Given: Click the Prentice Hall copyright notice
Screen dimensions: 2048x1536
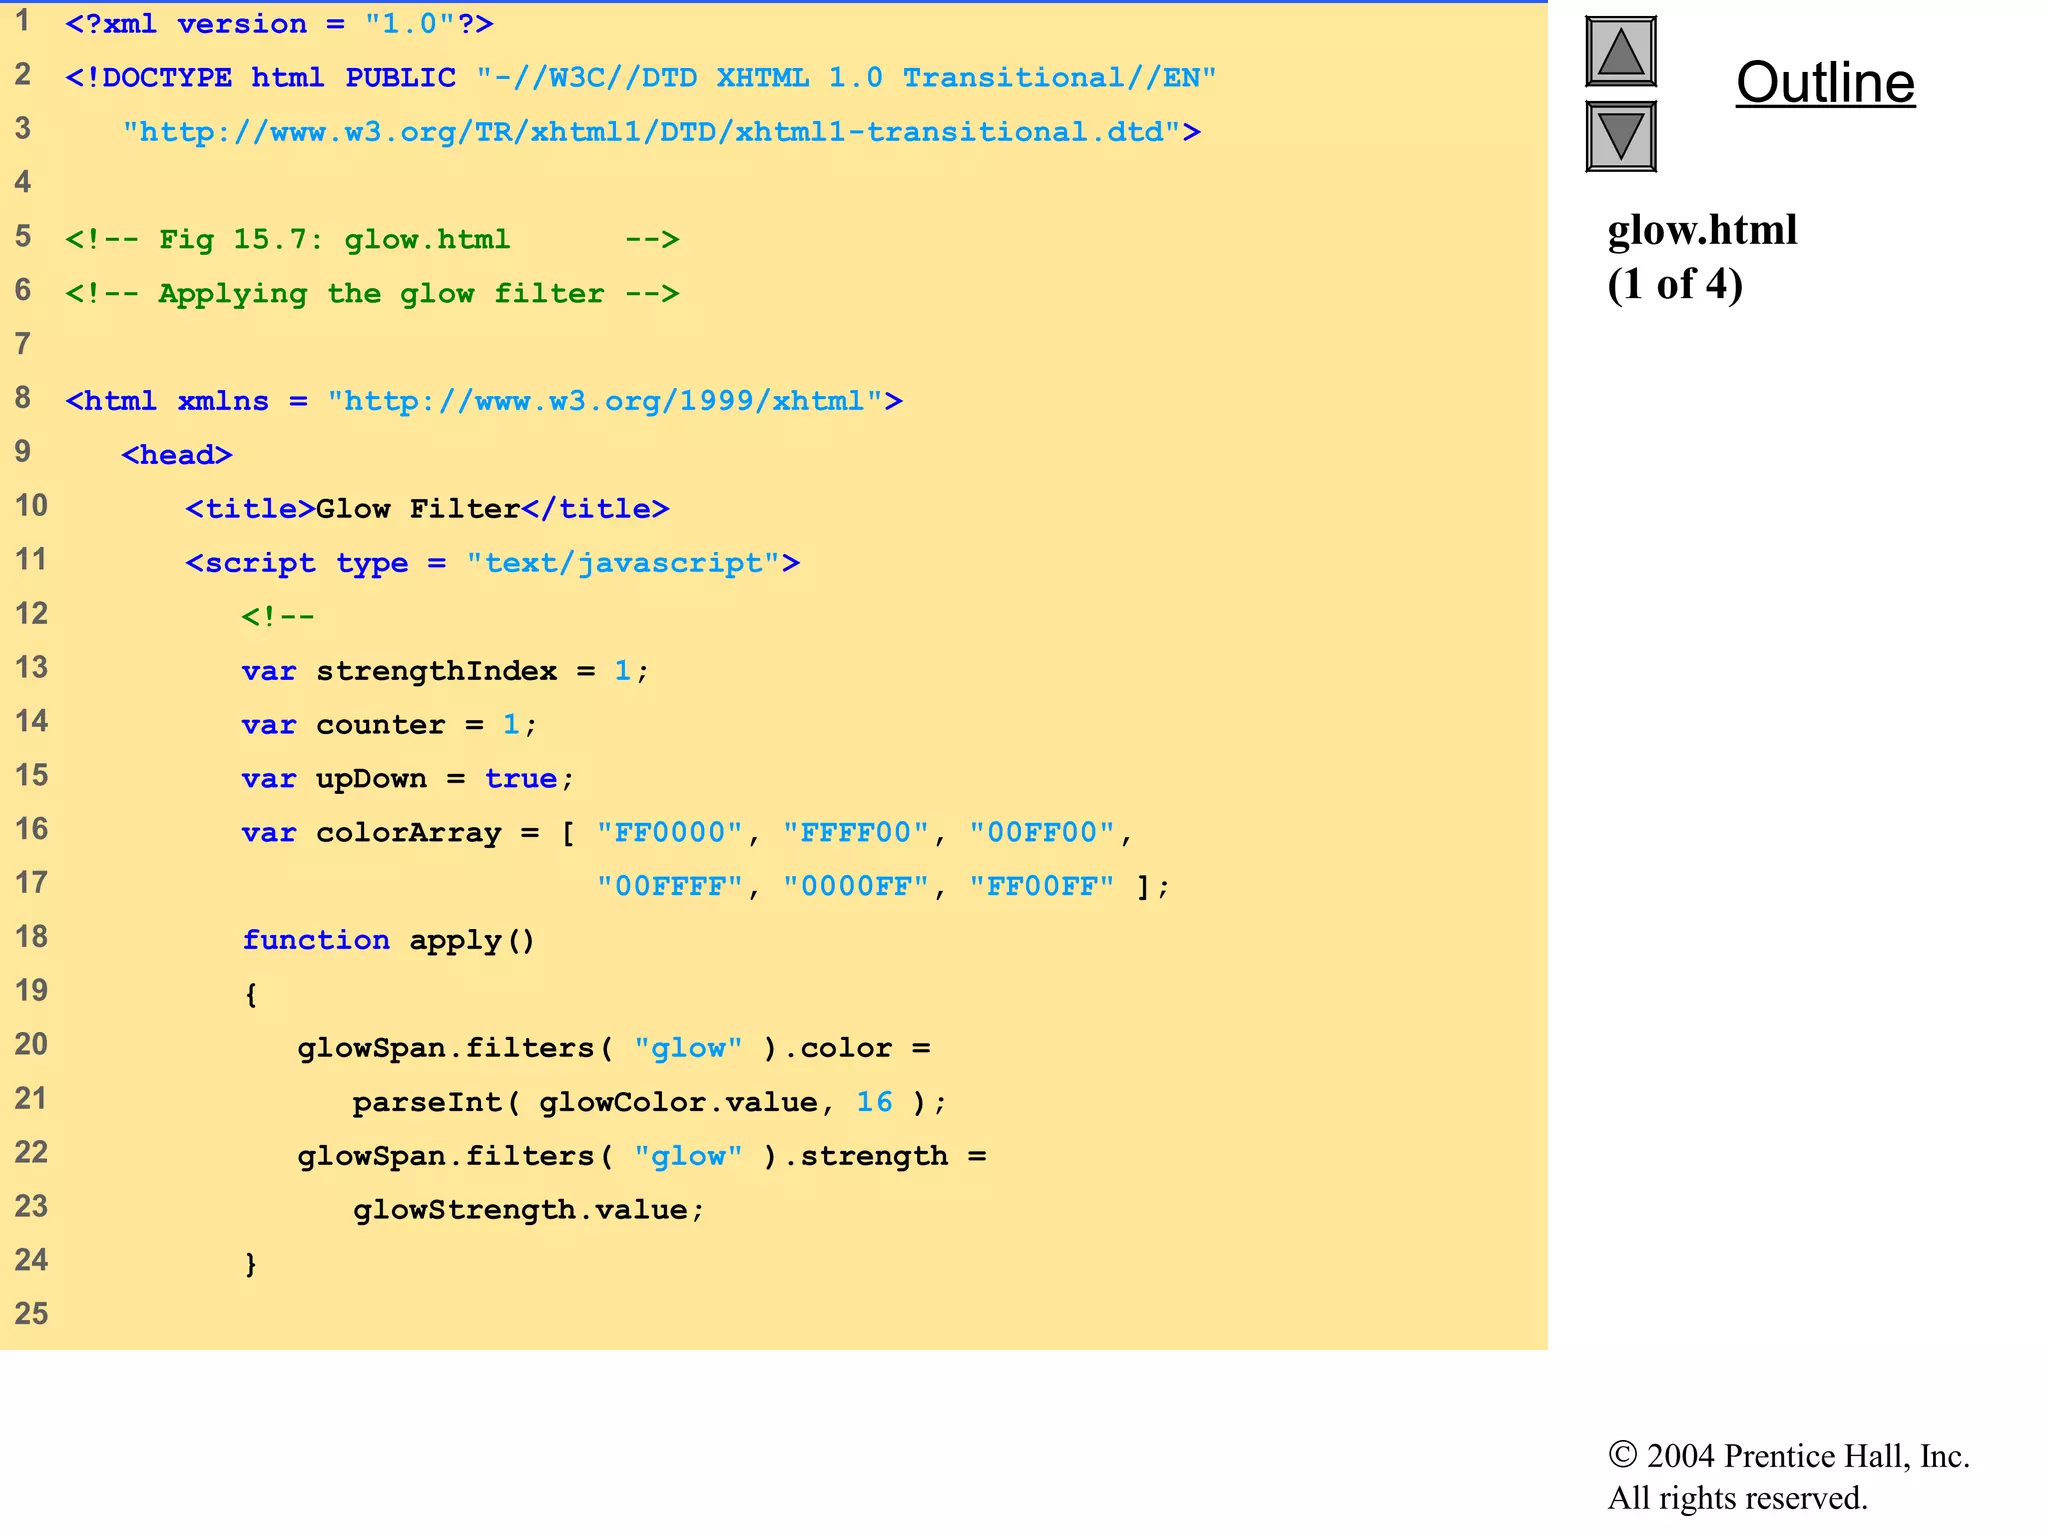Looking at the screenshot, I should click(x=1788, y=1476).
